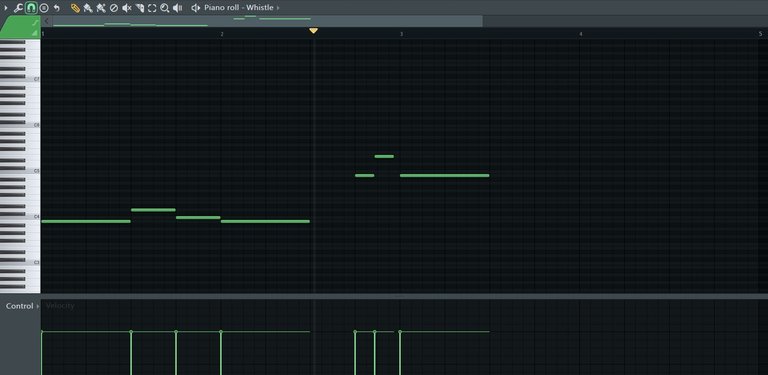Click the Control label
768x375 pixels.
click(x=20, y=306)
